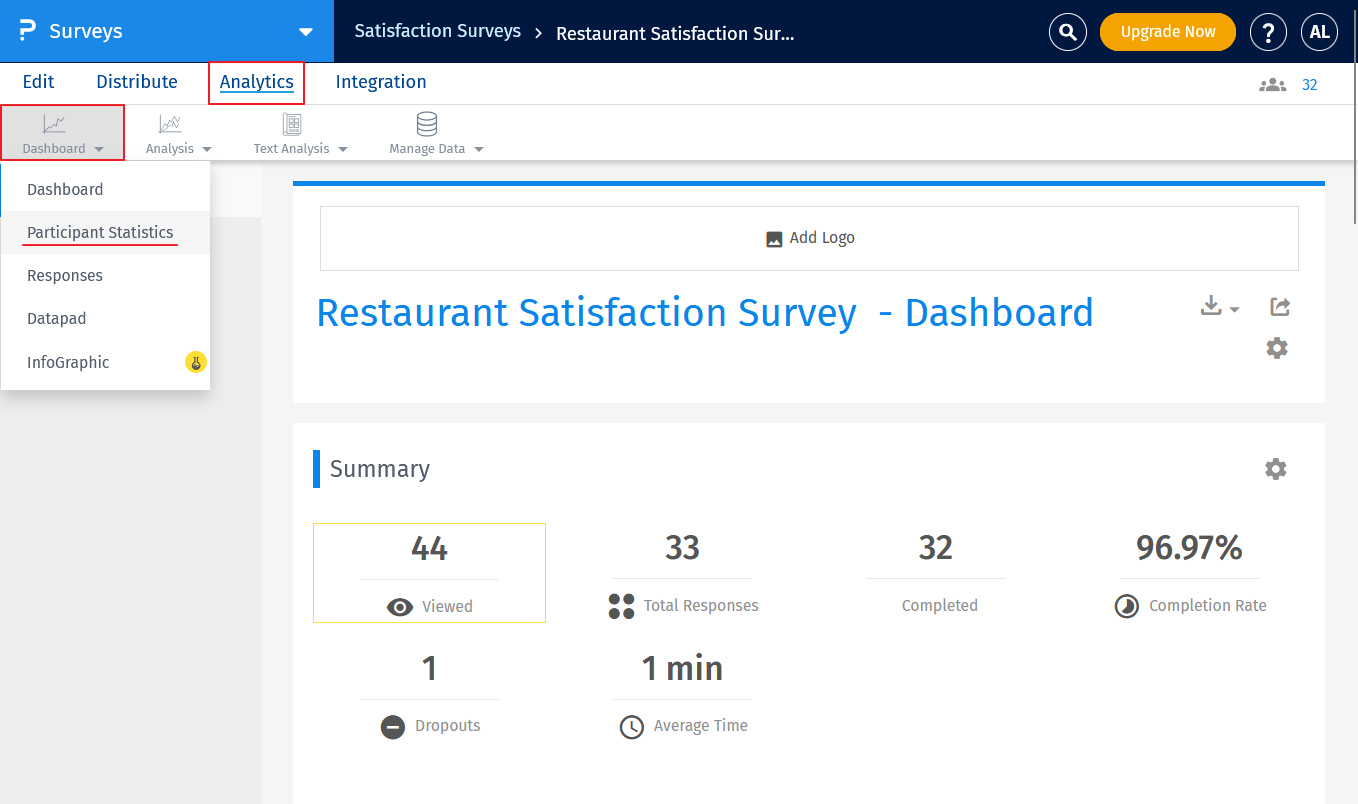Expand the Analysis toolbar dropdown
1358x804 pixels.
pos(178,134)
